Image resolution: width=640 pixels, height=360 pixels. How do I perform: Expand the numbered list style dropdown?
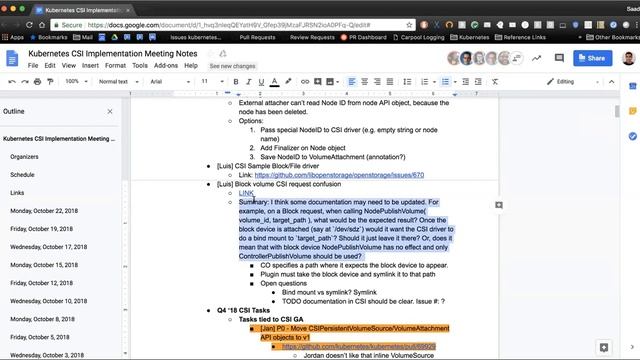(x=434, y=82)
